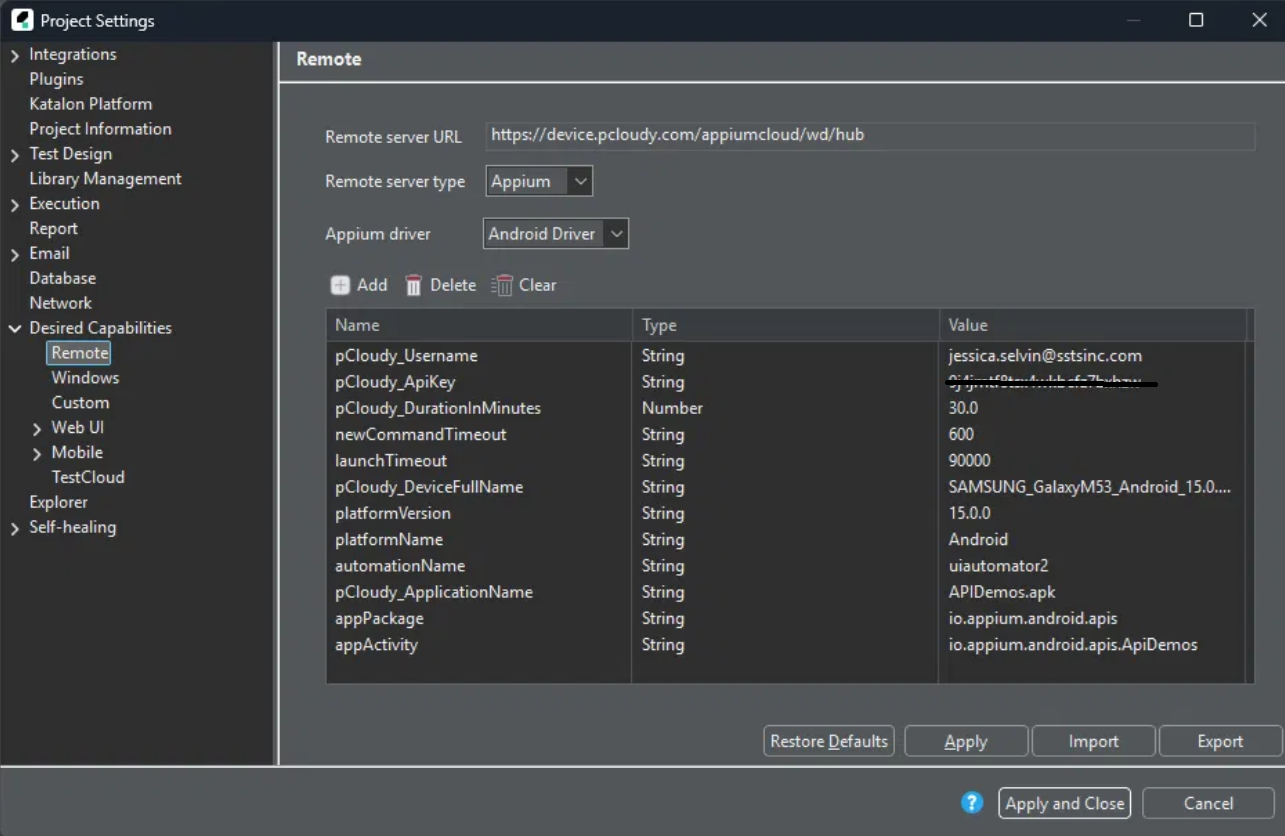Click the Number type cell
1285x836 pixels.
[672, 408]
